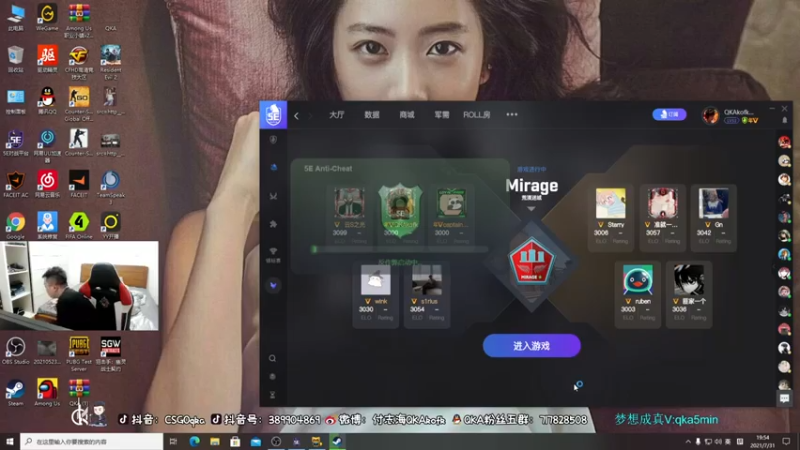Open QKAkofk profile avatar in header
The height and width of the screenshot is (450, 800).
[x=710, y=116]
